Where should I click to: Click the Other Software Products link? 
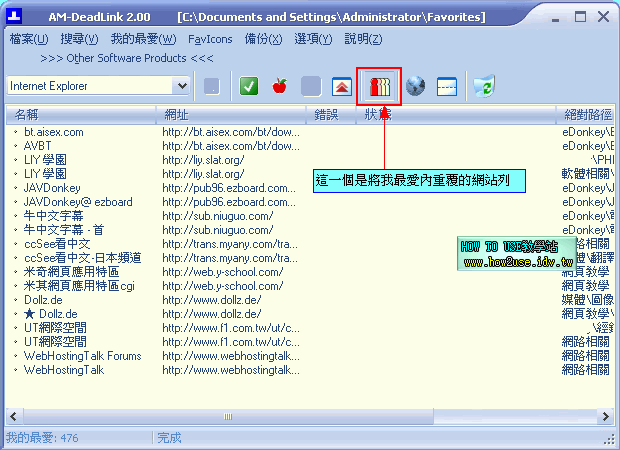(127, 58)
